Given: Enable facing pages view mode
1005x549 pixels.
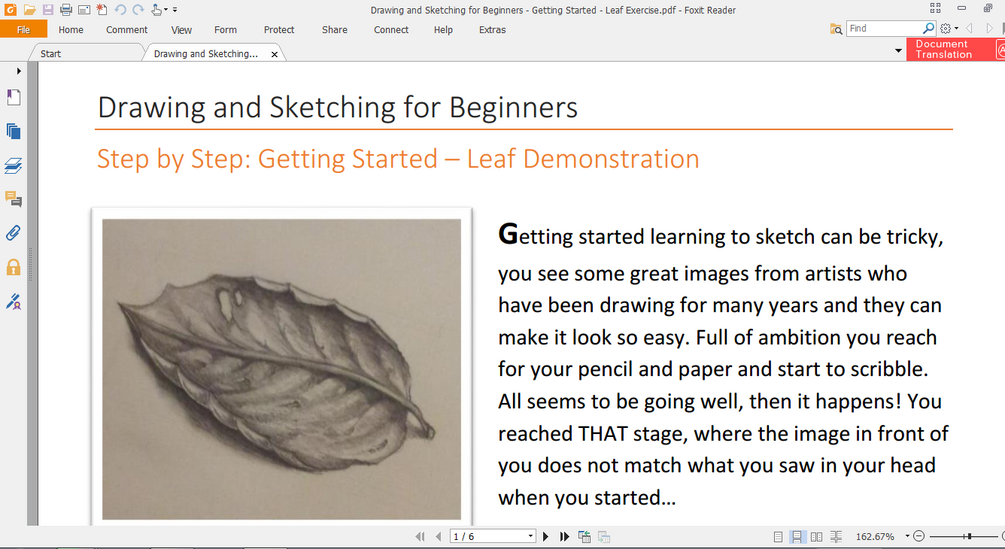Looking at the screenshot, I should 816,537.
